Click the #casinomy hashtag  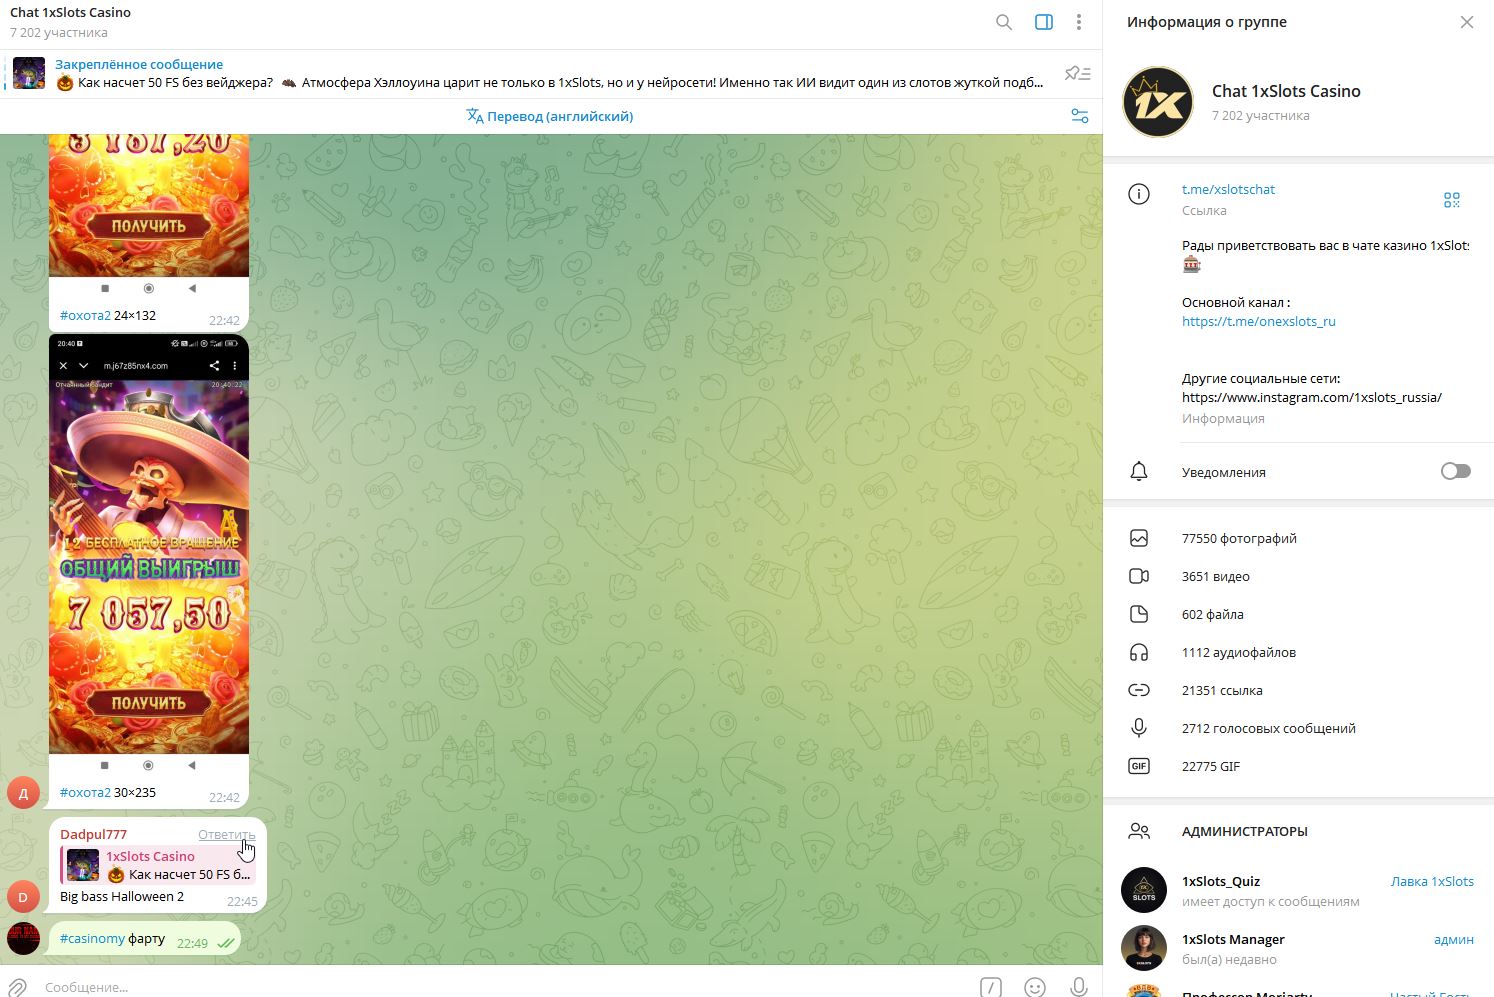tap(92, 938)
